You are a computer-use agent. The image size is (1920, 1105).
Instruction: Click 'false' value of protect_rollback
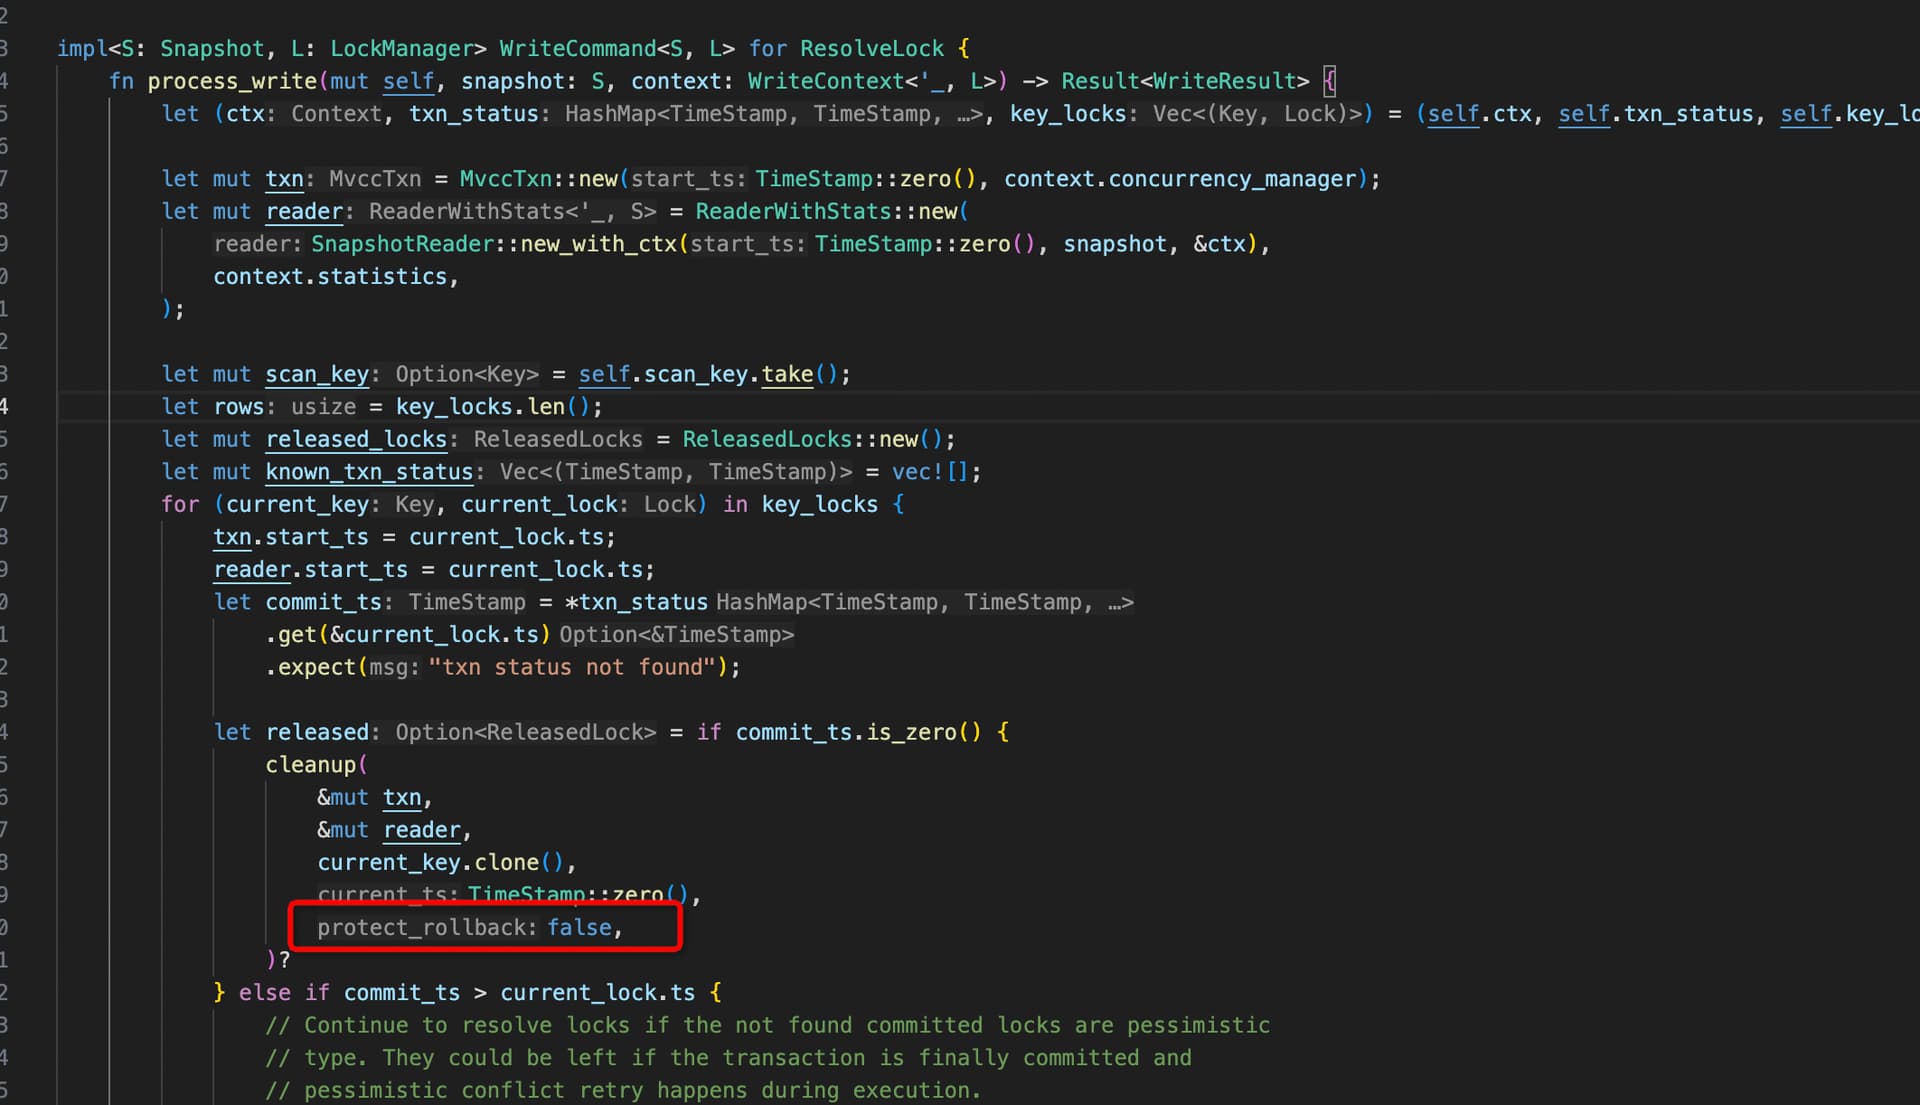[x=579, y=927]
